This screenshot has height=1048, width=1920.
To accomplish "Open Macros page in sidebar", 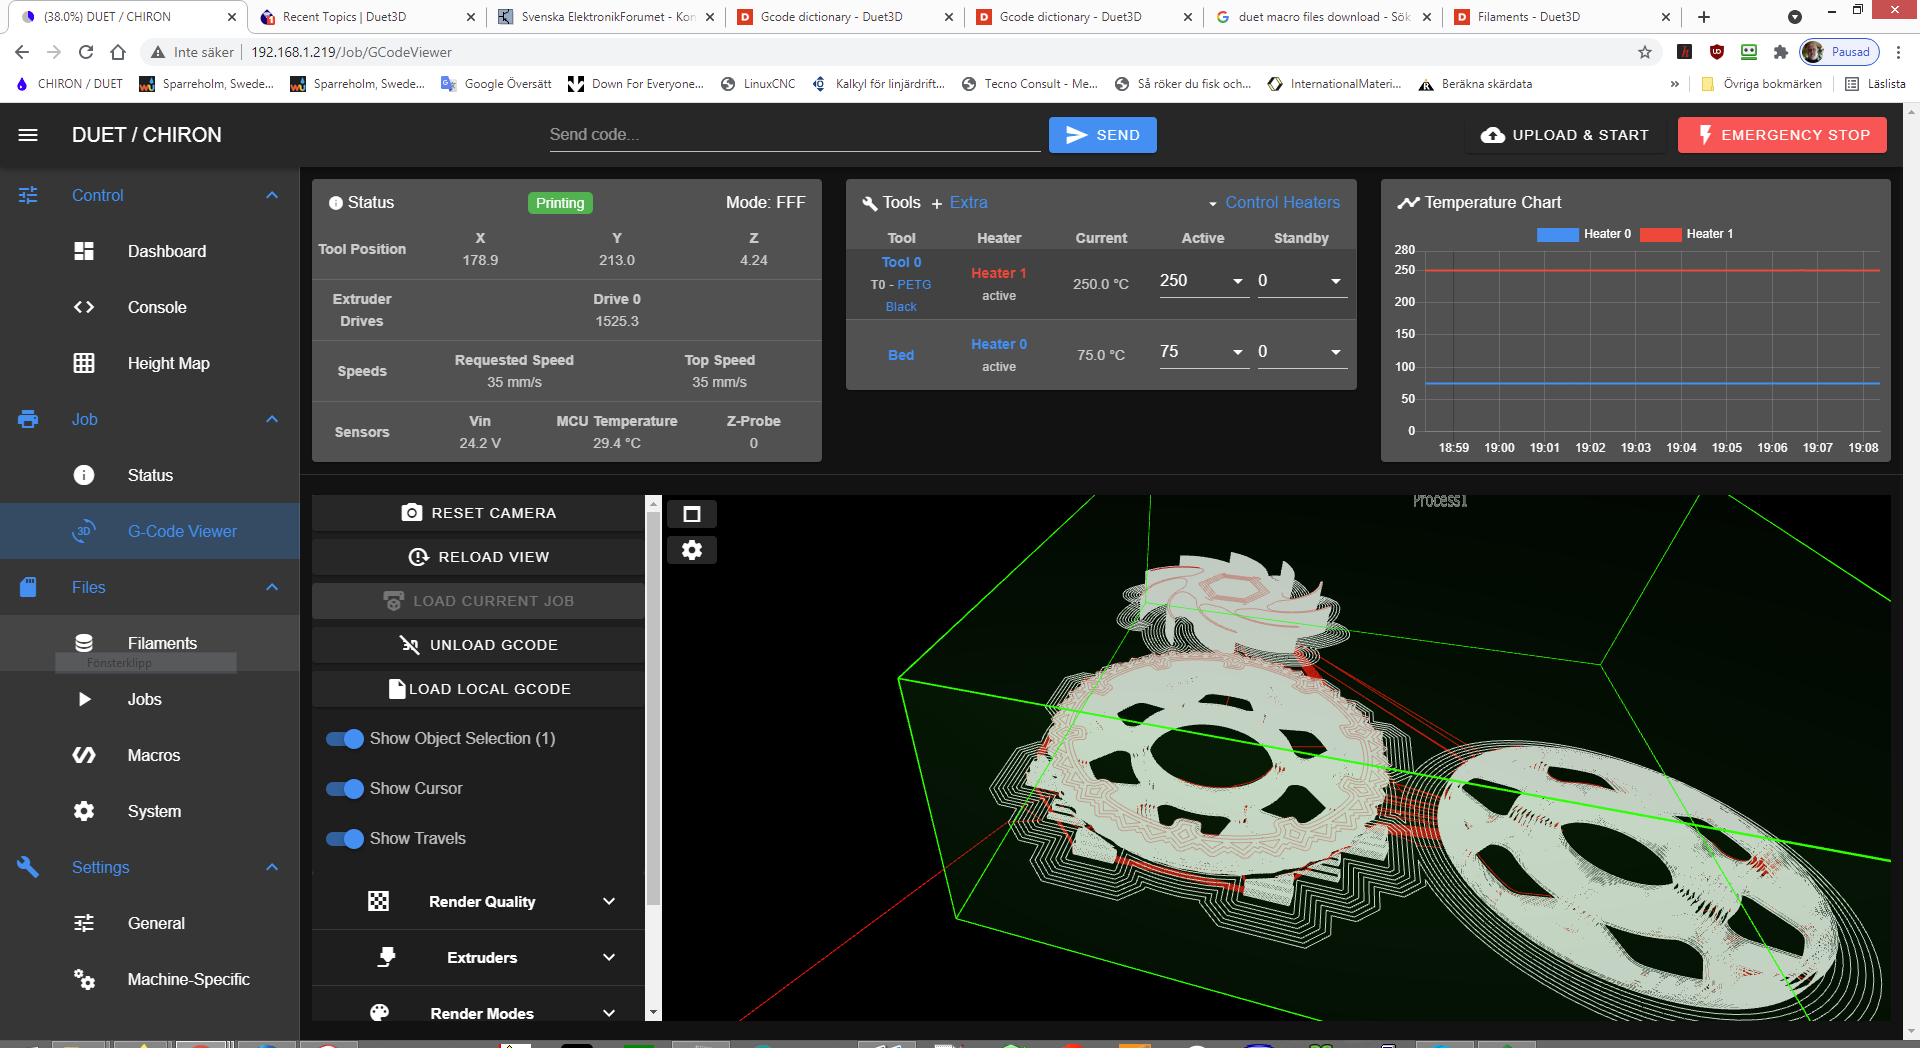I will [x=150, y=755].
